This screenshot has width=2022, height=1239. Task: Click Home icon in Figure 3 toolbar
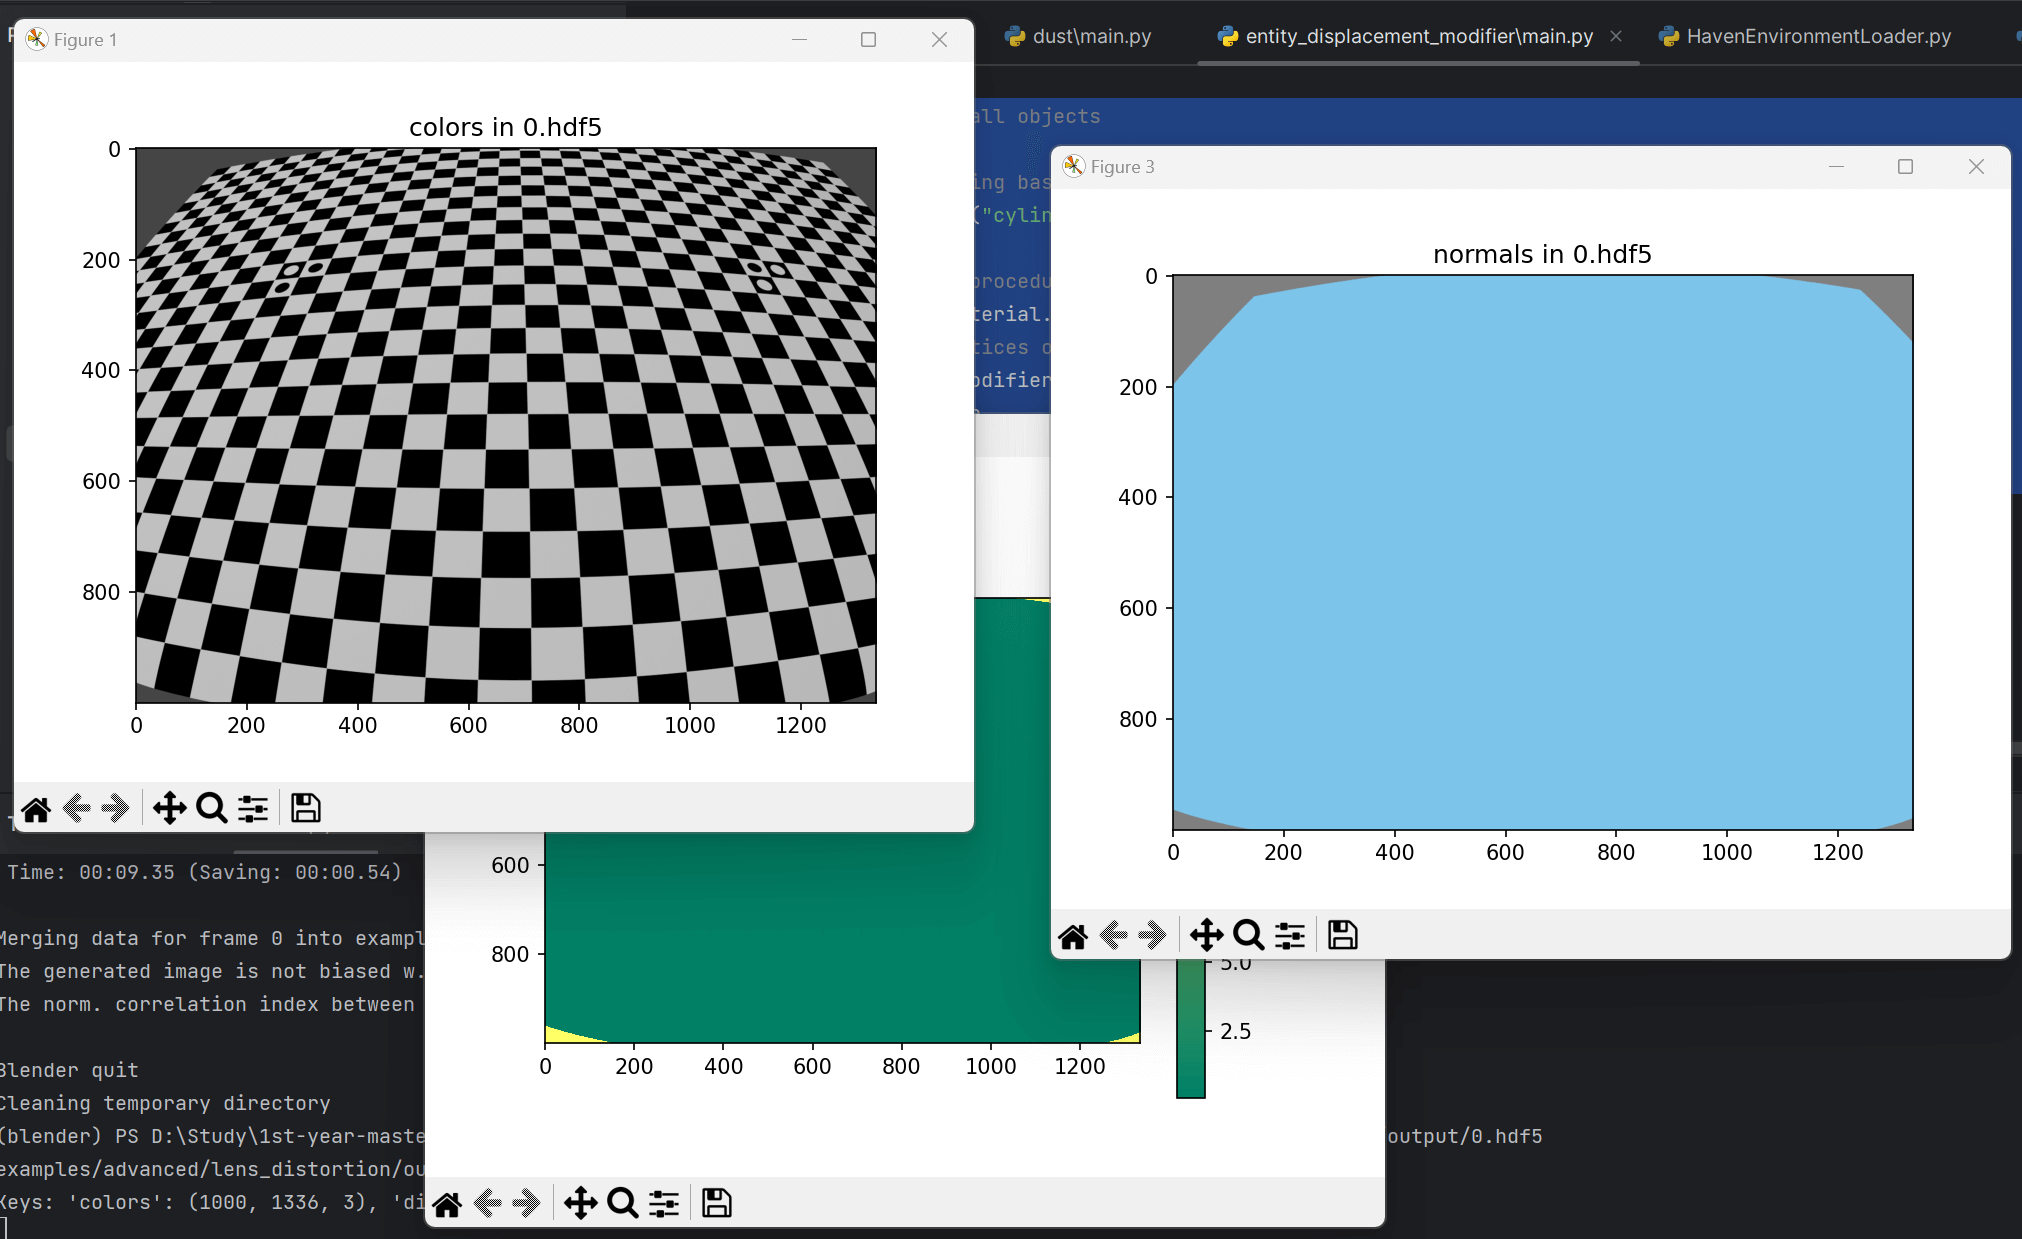pos(1073,935)
